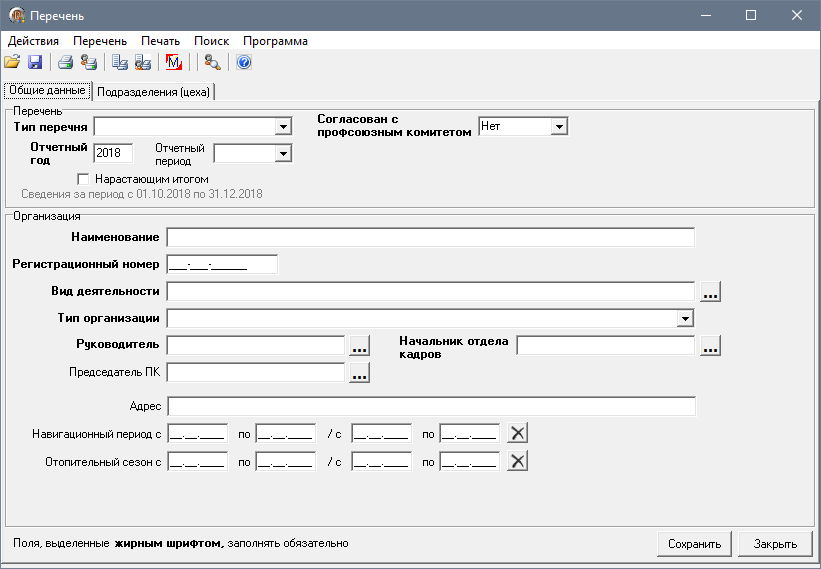Open the Поиск menu
The image size is (821, 569).
(x=212, y=41)
